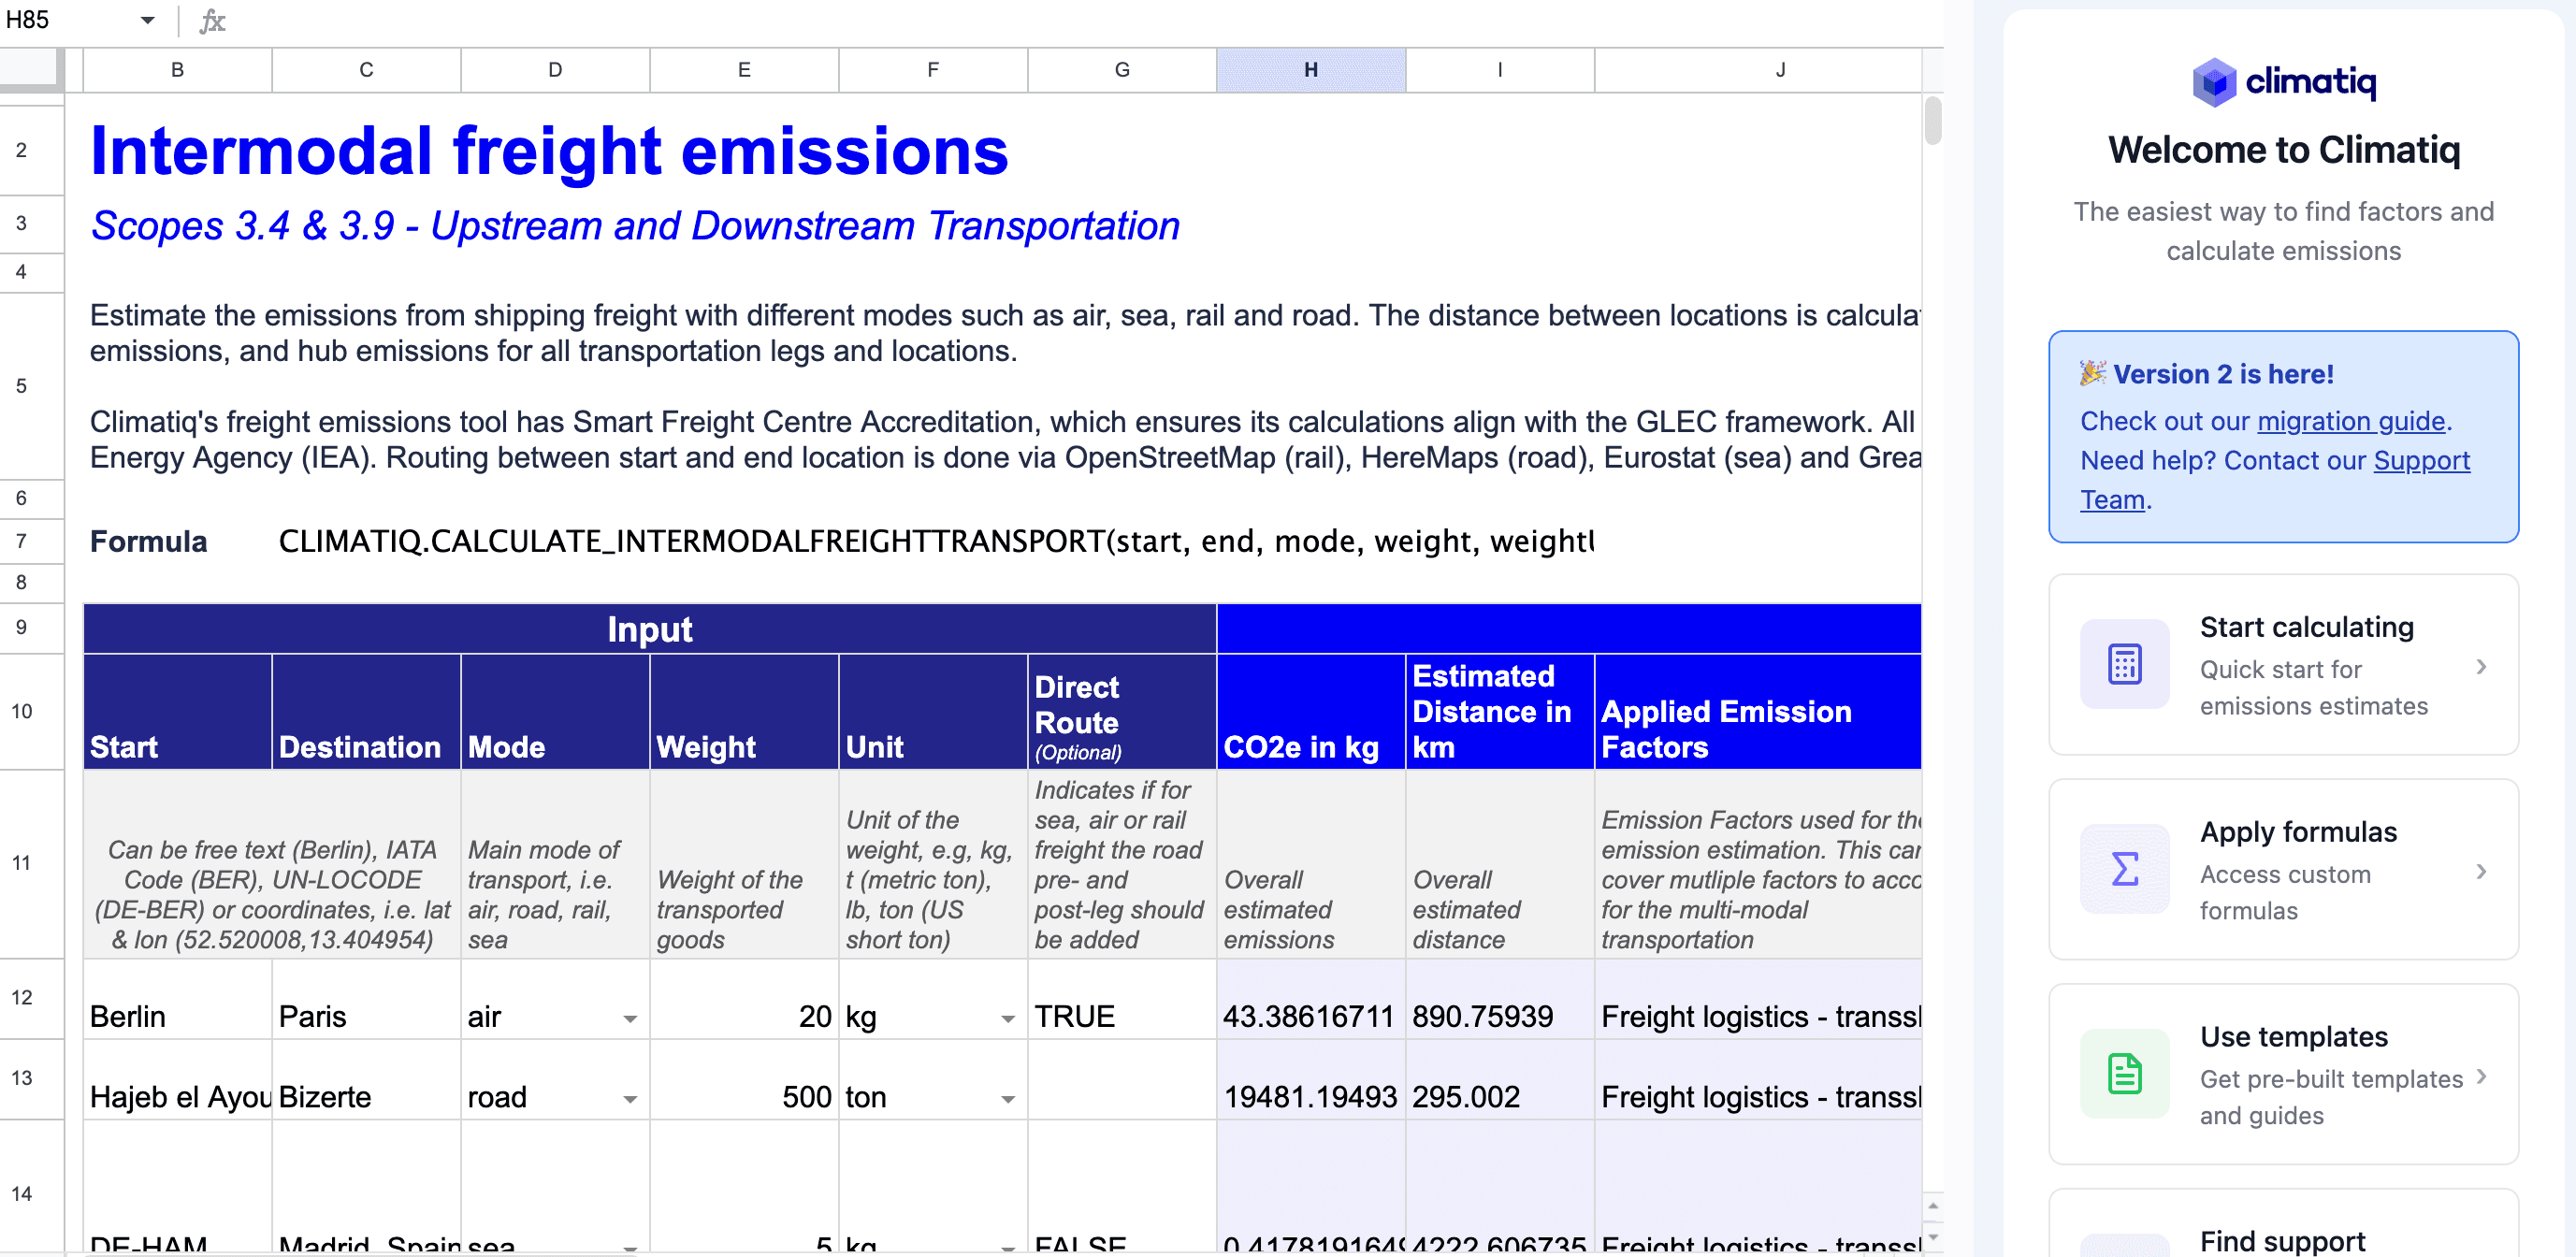
Task: Click the document icon for Use templates
Action: coord(2124,1074)
